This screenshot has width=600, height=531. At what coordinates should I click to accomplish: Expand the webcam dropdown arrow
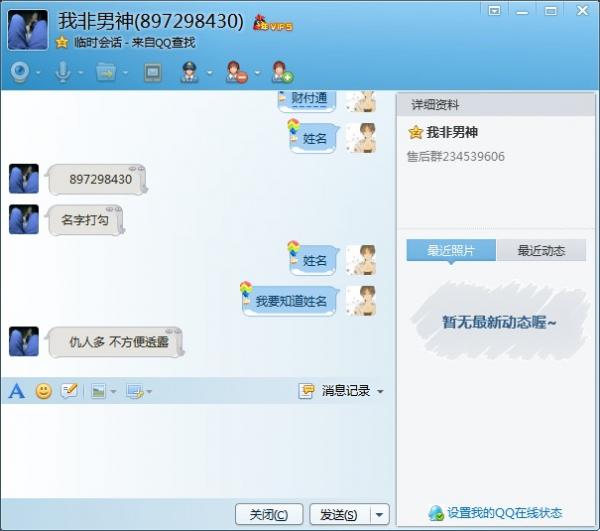[38, 72]
